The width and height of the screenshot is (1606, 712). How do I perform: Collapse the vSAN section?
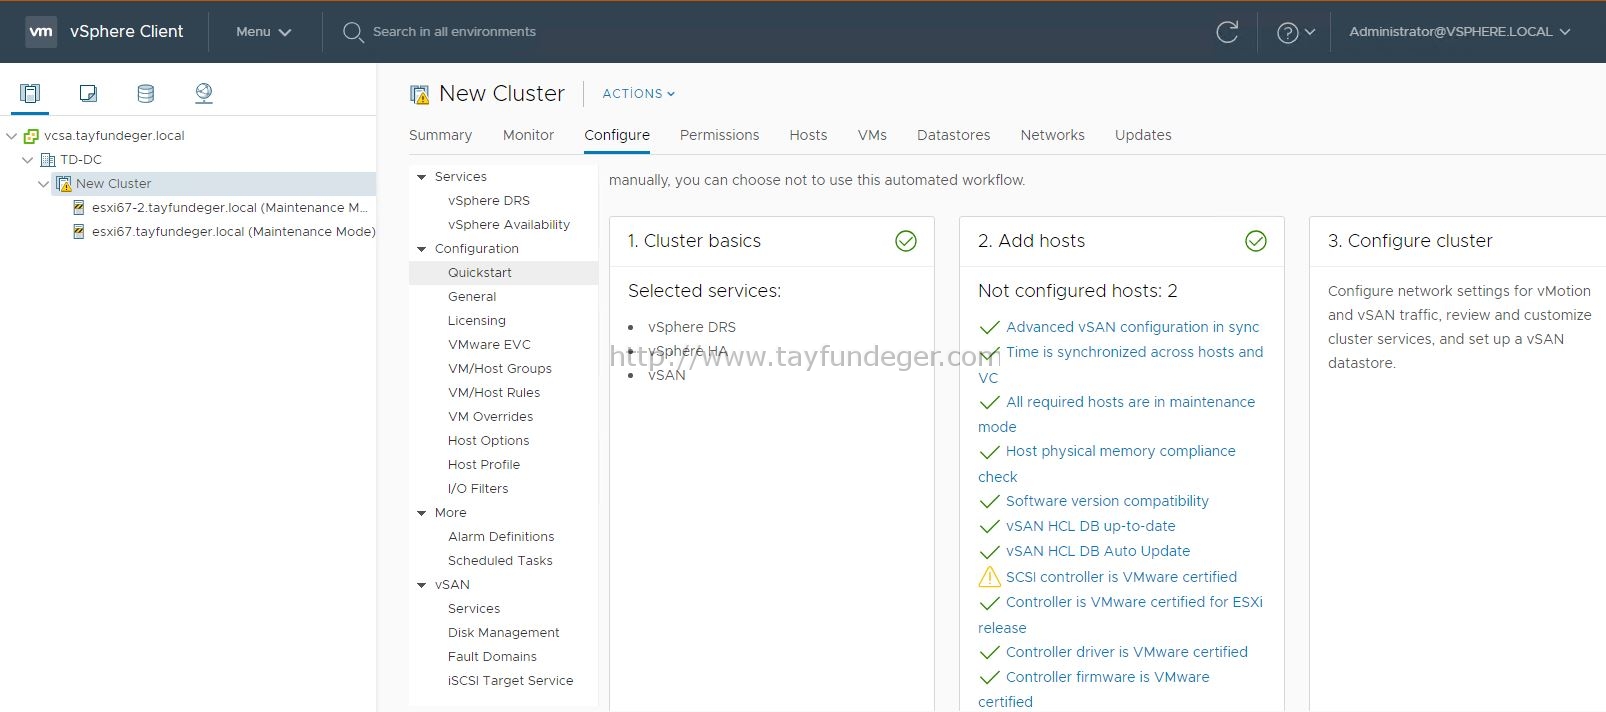421,585
